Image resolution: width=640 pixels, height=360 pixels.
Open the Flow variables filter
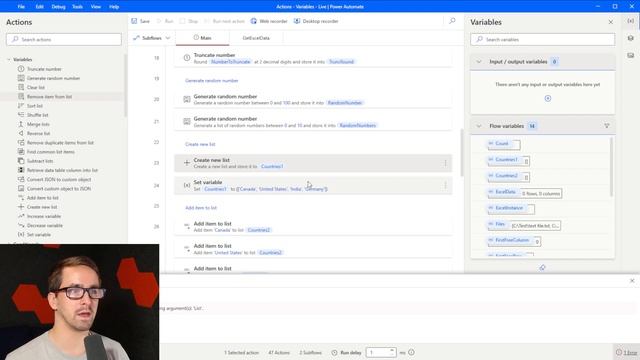pos(607,126)
